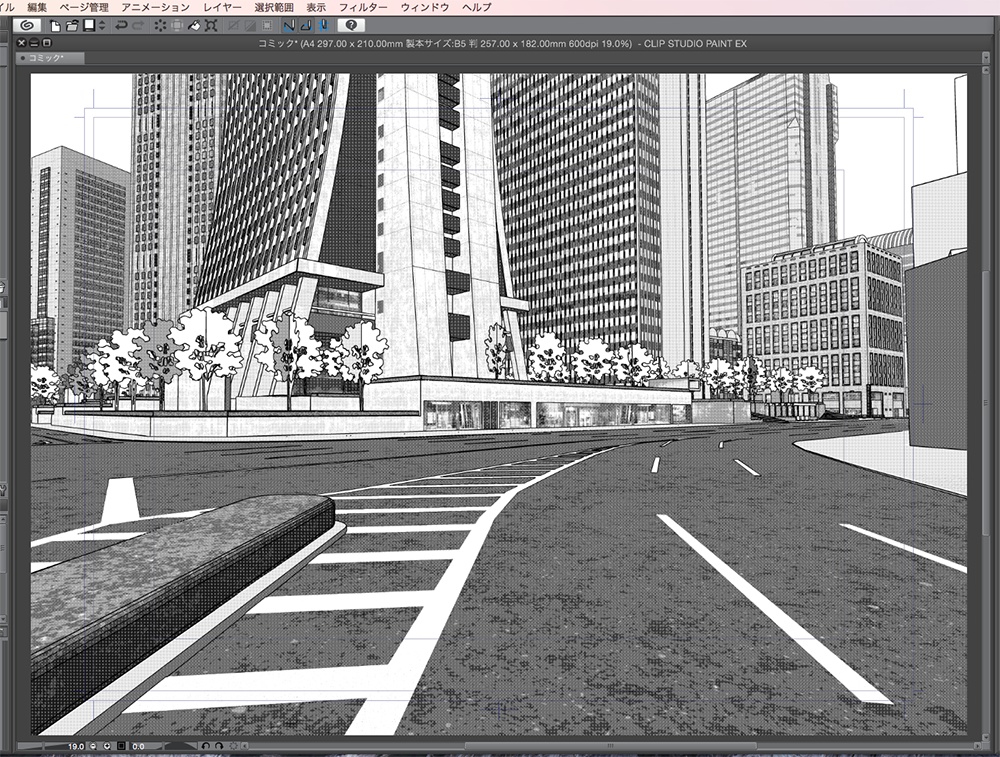Redo the undone action
Image resolution: width=1000 pixels, height=757 pixels.
(138, 26)
